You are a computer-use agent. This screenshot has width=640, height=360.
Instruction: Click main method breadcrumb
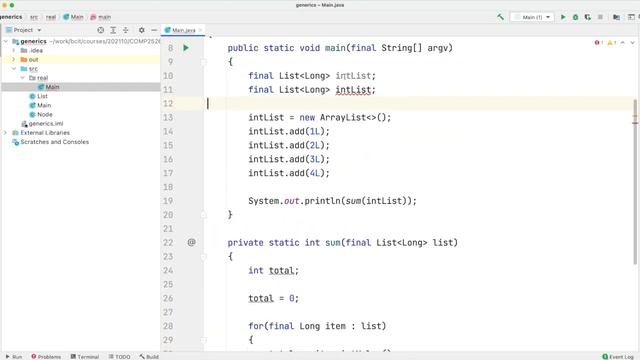pyautogui.click(x=100, y=17)
